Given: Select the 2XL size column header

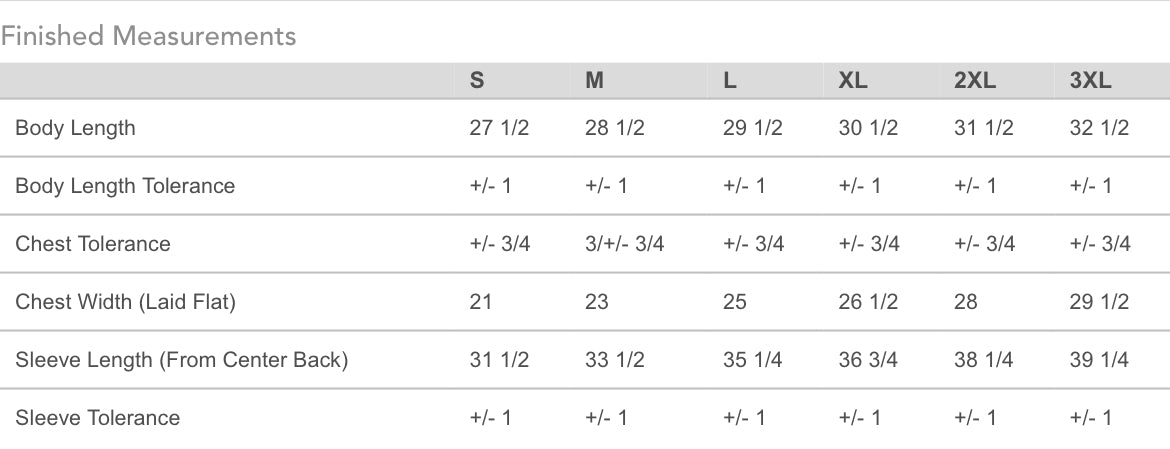Looking at the screenshot, I should click(975, 81).
